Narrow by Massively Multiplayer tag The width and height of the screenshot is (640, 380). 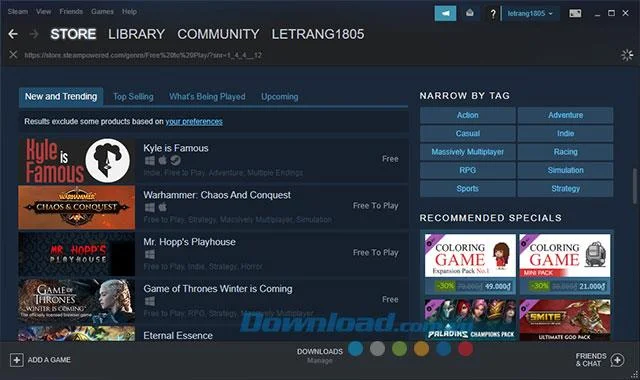tap(467, 152)
